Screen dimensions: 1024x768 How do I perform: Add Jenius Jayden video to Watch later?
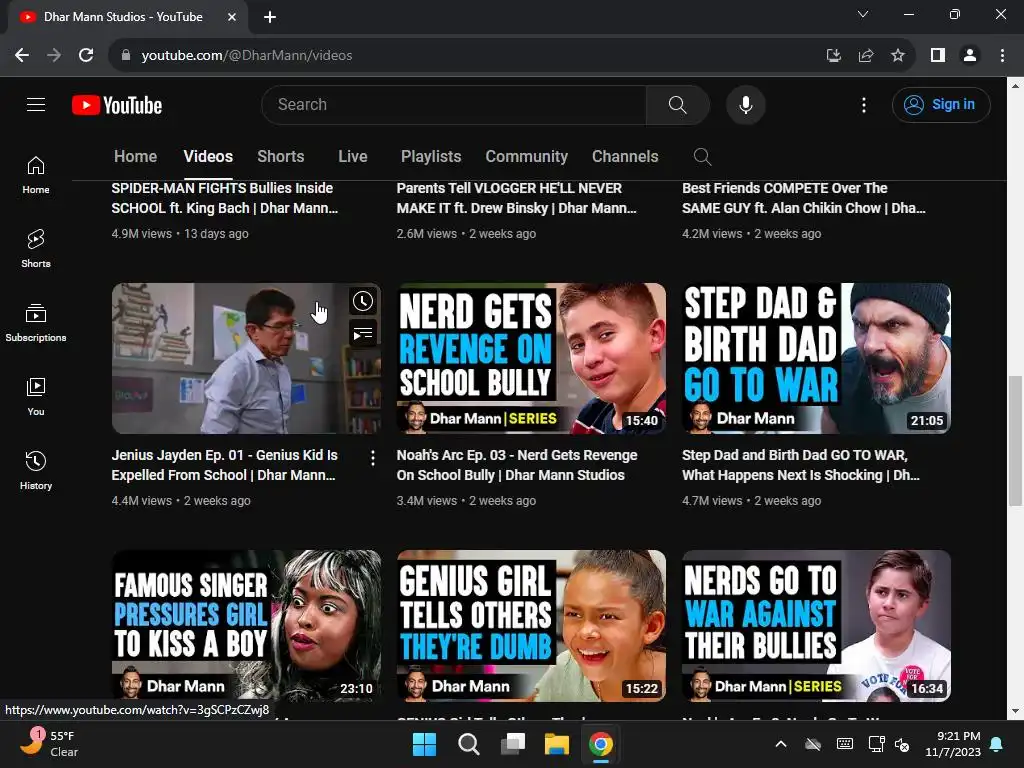point(362,301)
